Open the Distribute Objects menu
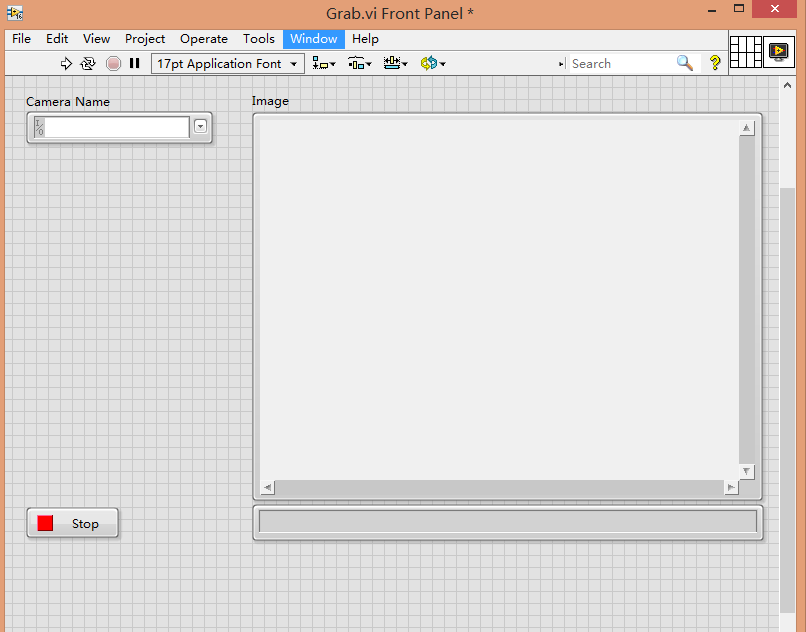This screenshot has width=806, height=632. click(x=359, y=63)
